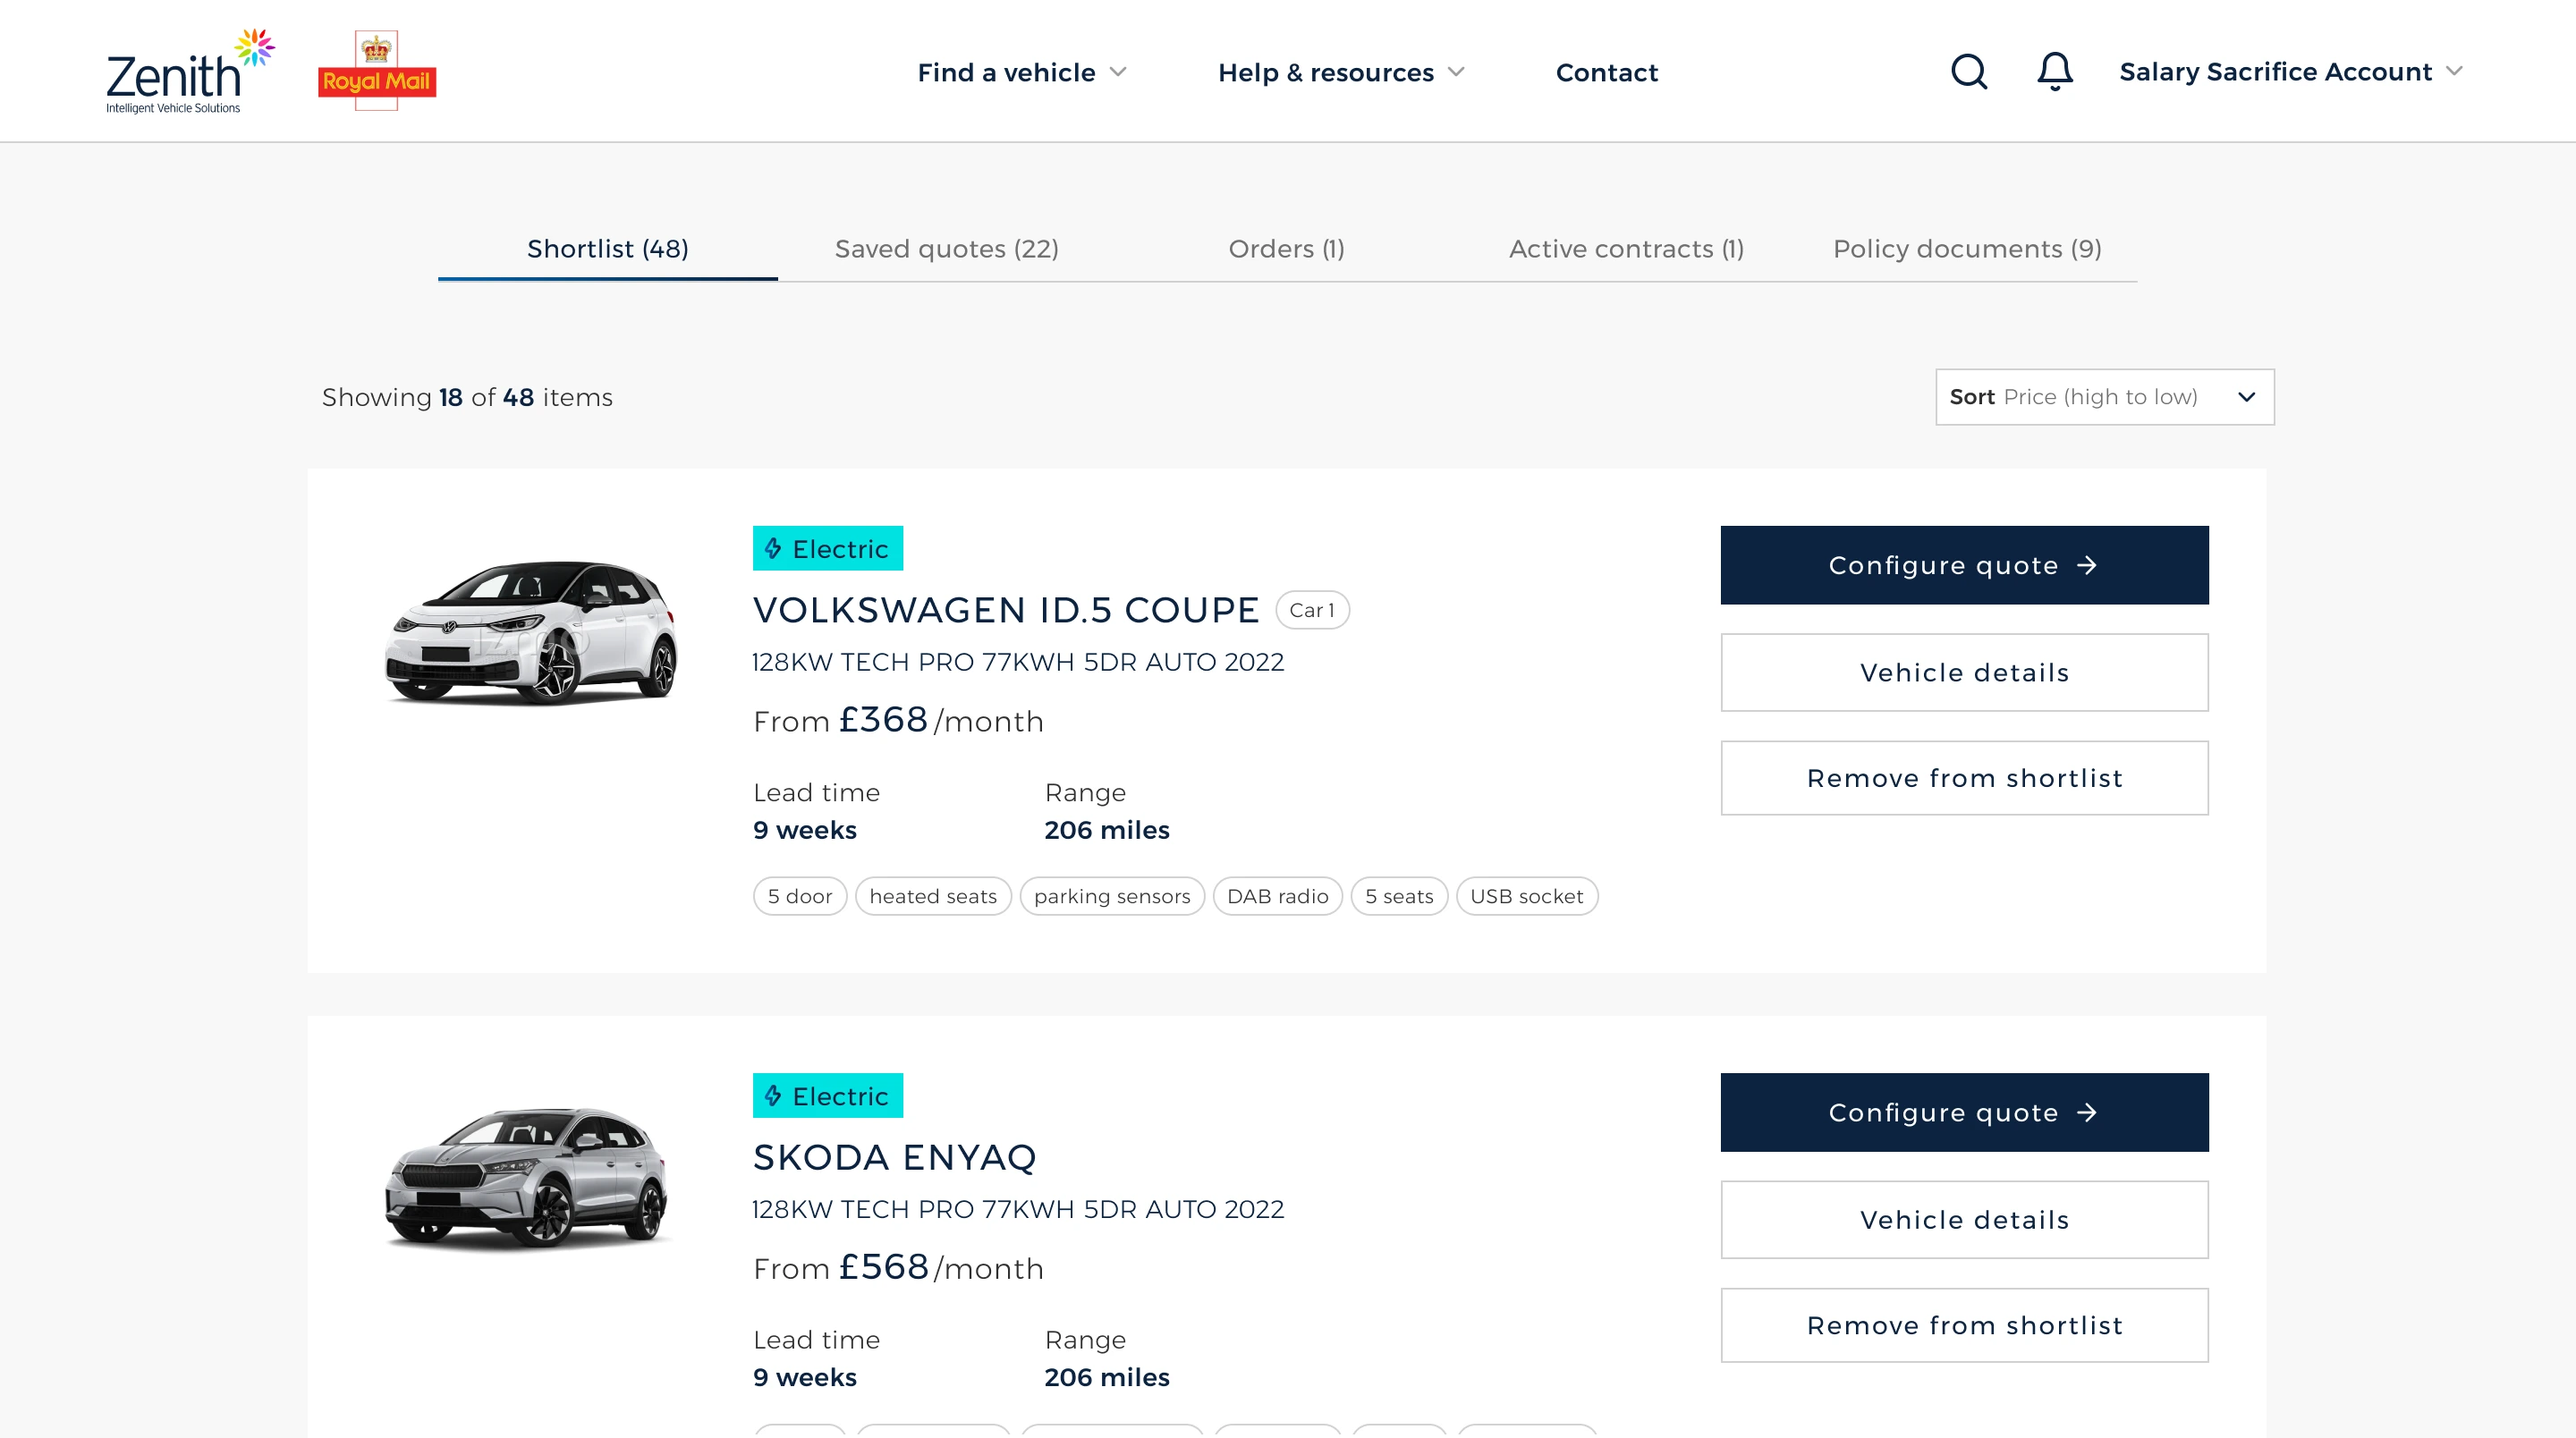Remove Skoda Enyaq from shortlist
Viewport: 2576px width, 1438px height.
[1964, 1325]
